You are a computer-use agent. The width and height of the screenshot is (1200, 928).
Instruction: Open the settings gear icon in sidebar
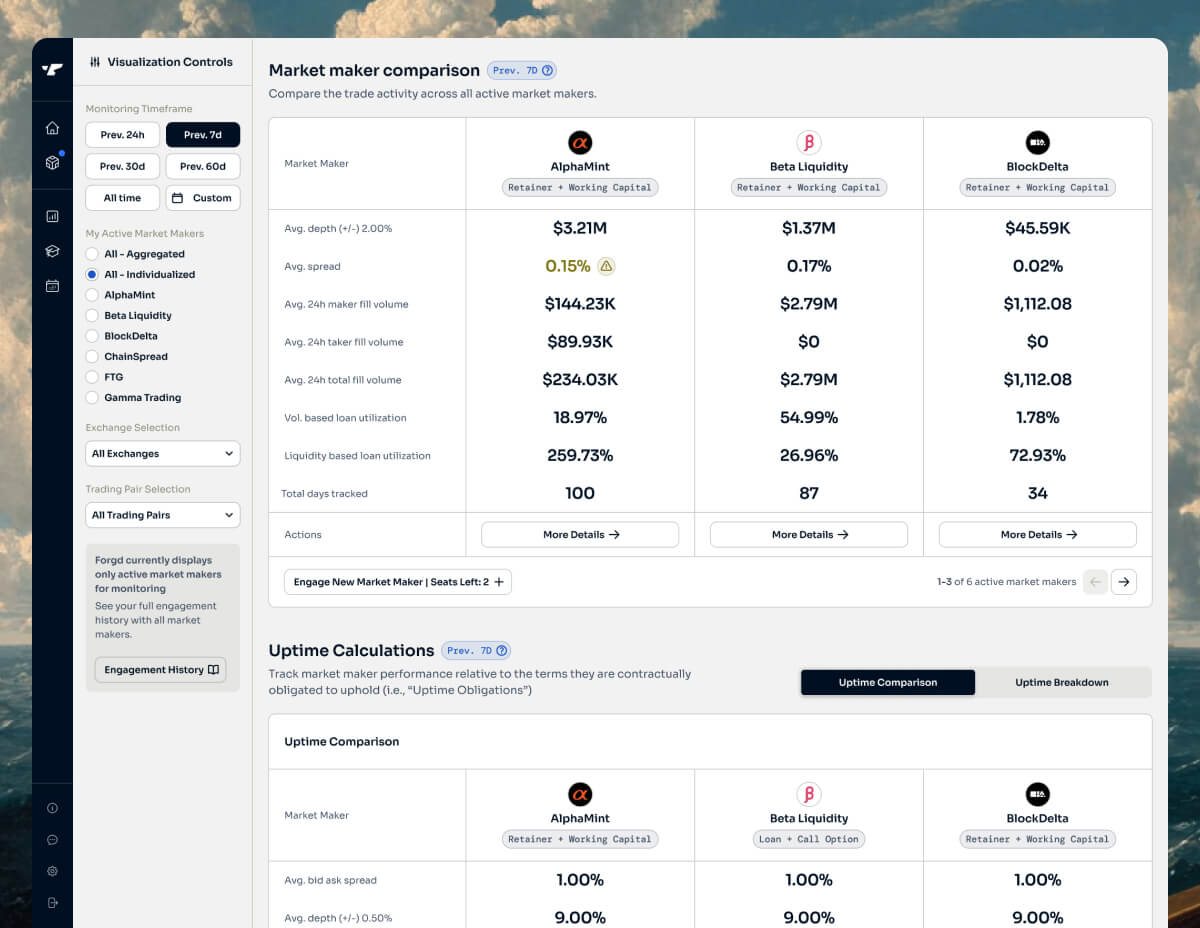[52, 871]
